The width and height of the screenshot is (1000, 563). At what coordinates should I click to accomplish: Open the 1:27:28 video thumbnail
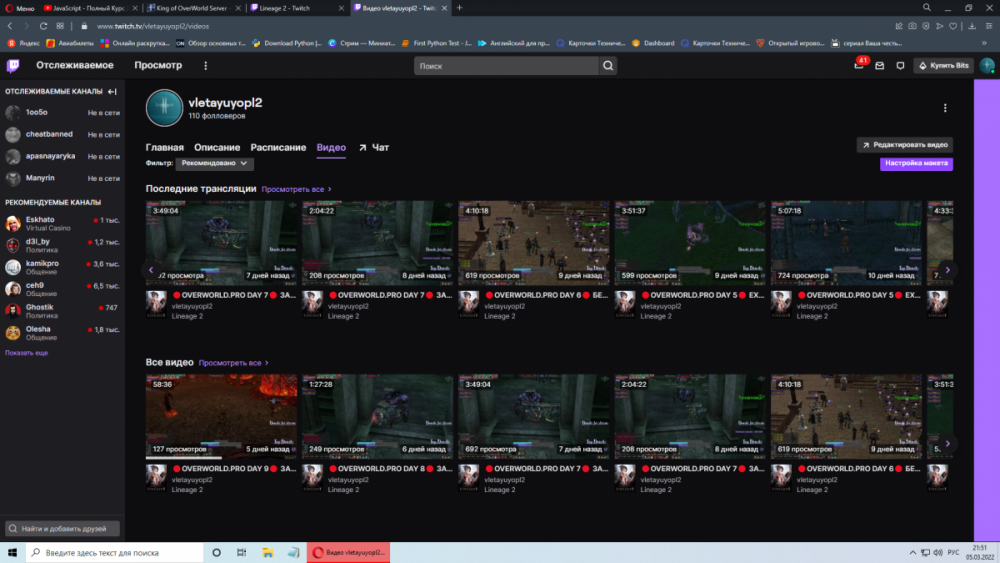click(378, 416)
